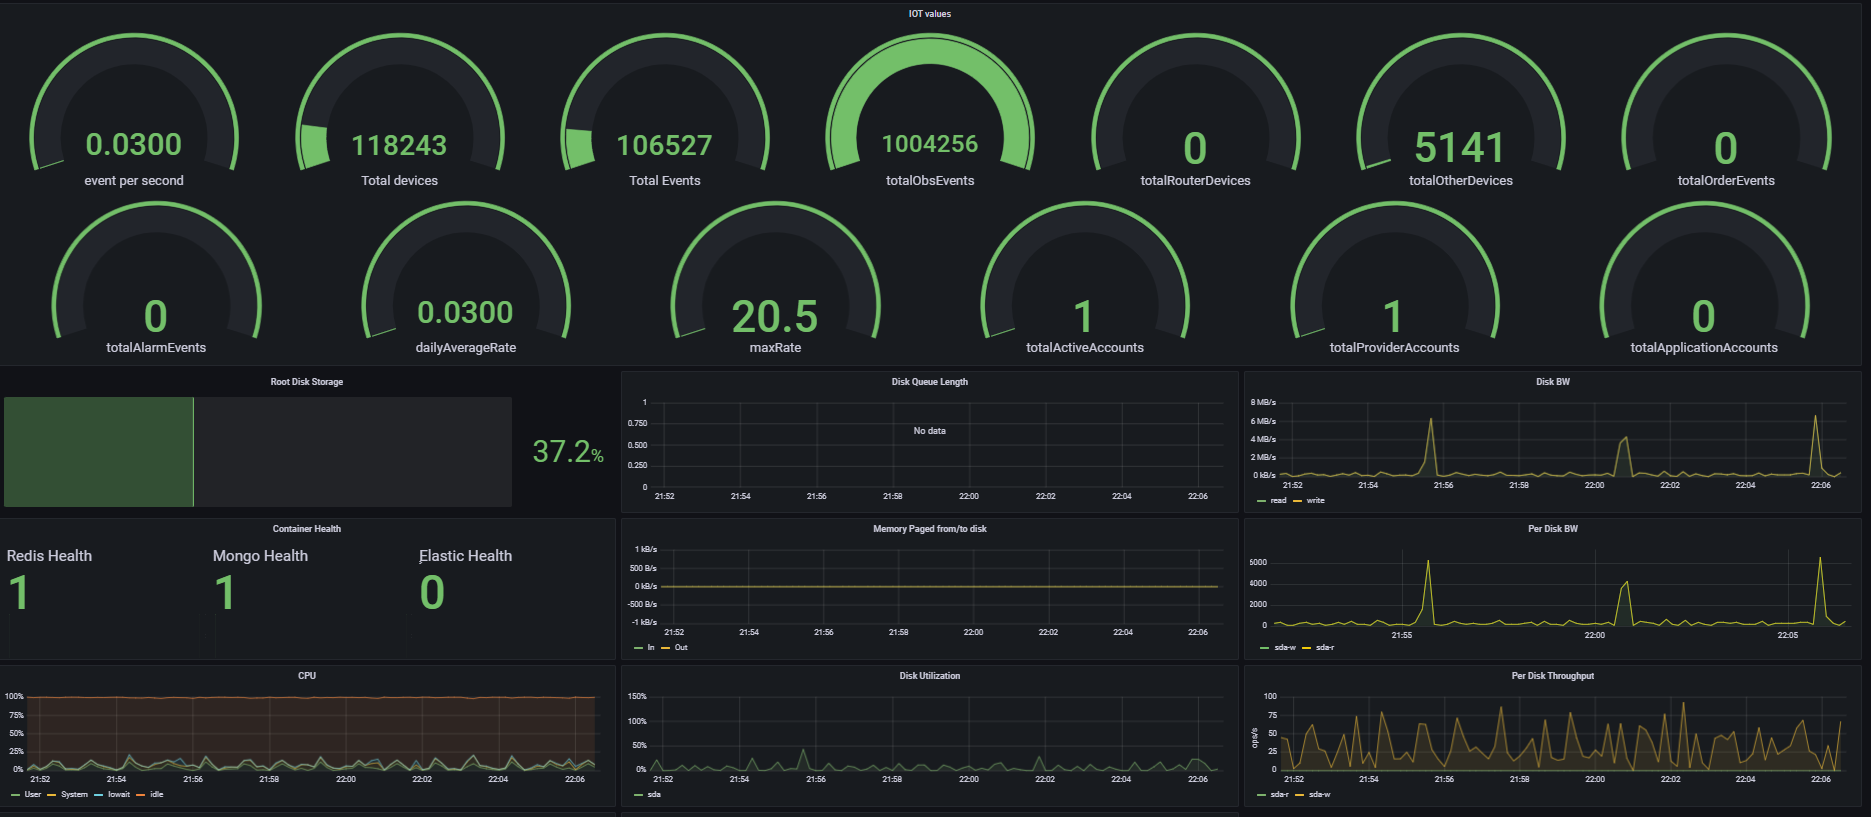Click the Root Disk Storage bar gauge
Screen dimensions: 1871x817
tap(258, 452)
